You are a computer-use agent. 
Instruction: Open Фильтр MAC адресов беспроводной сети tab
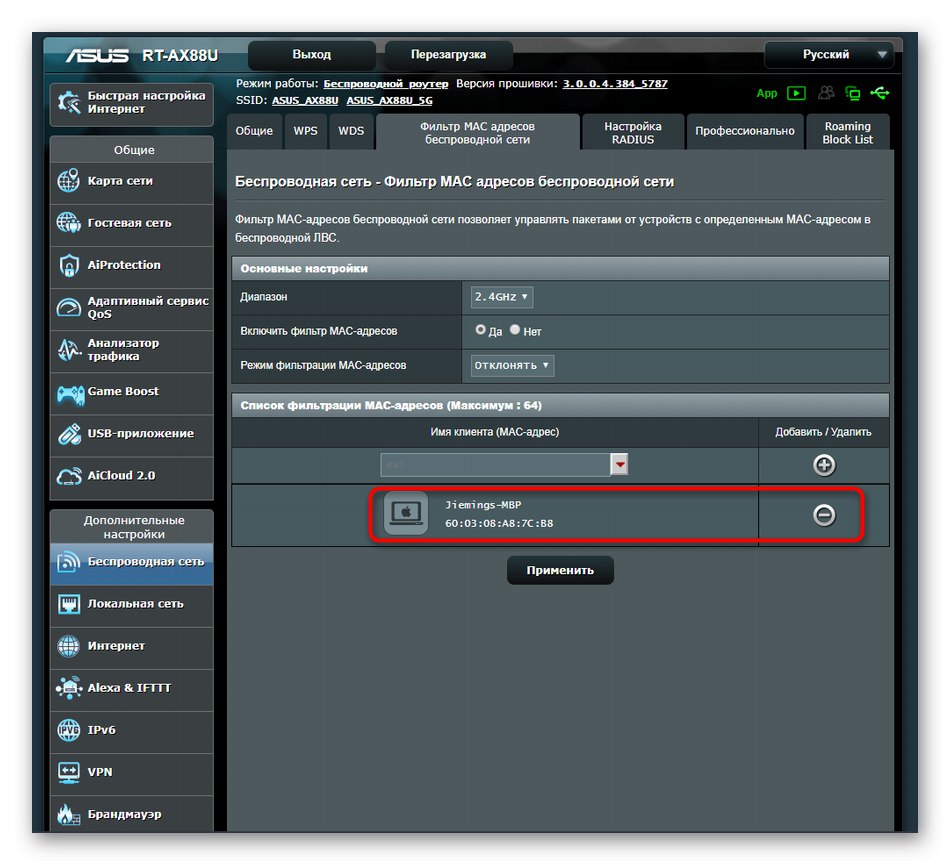477,133
